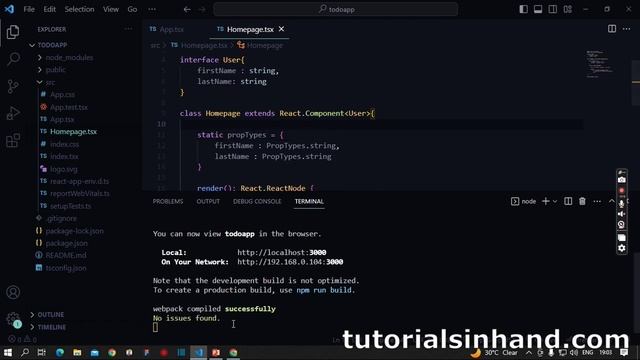The width and height of the screenshot is (640, 360).
Task: Open Explorer Views and More Actions ellipsis
Action: pyautogui.click(x=128, y=29)
